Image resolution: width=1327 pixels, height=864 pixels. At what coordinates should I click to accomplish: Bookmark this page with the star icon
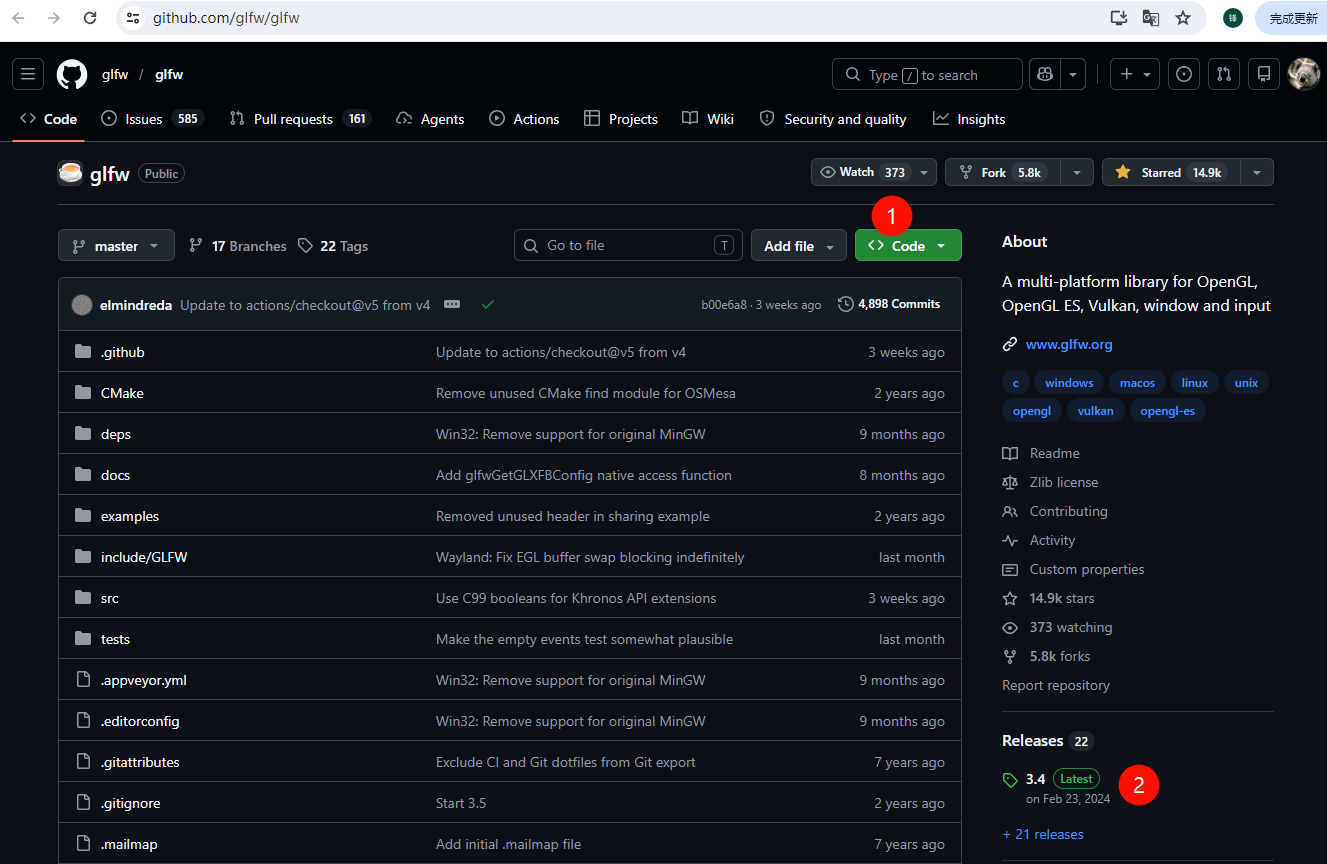1183,18
